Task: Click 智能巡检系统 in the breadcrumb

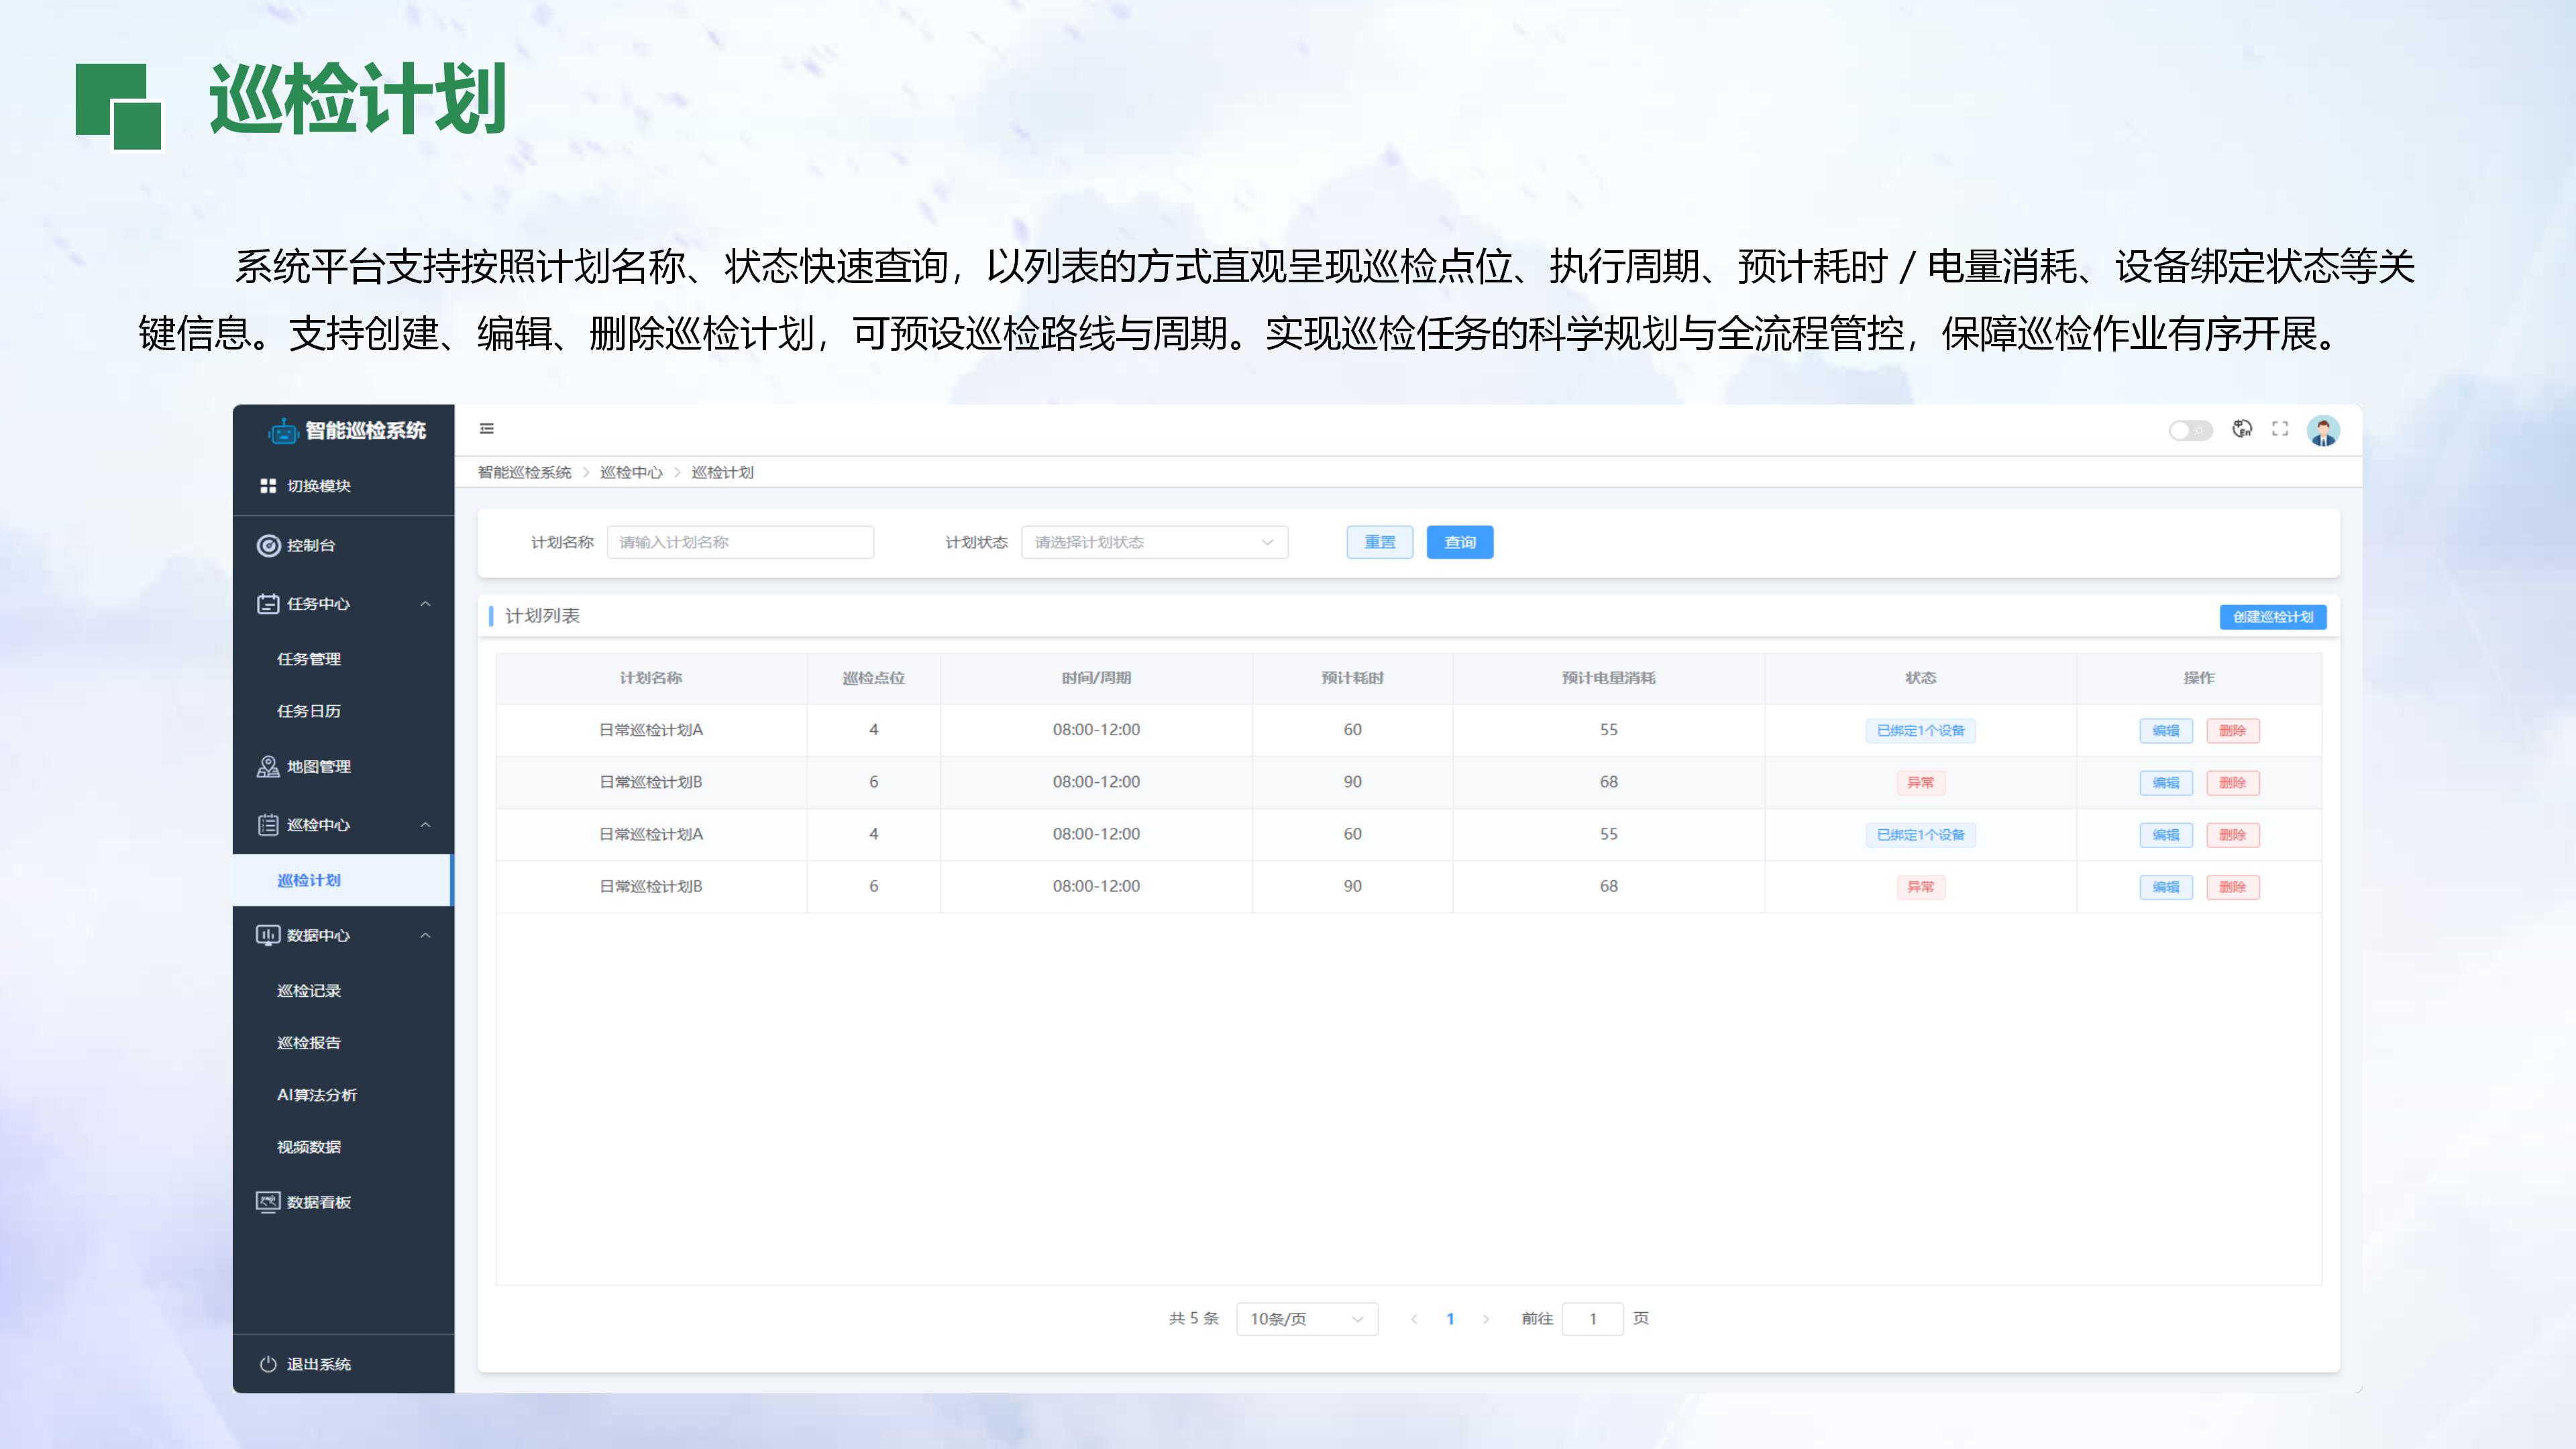Action: (x=524, y=472)
